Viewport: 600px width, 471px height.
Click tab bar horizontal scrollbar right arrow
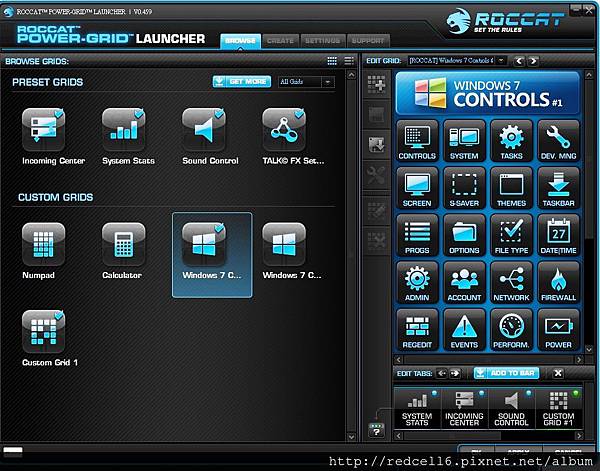click(579, 436)
